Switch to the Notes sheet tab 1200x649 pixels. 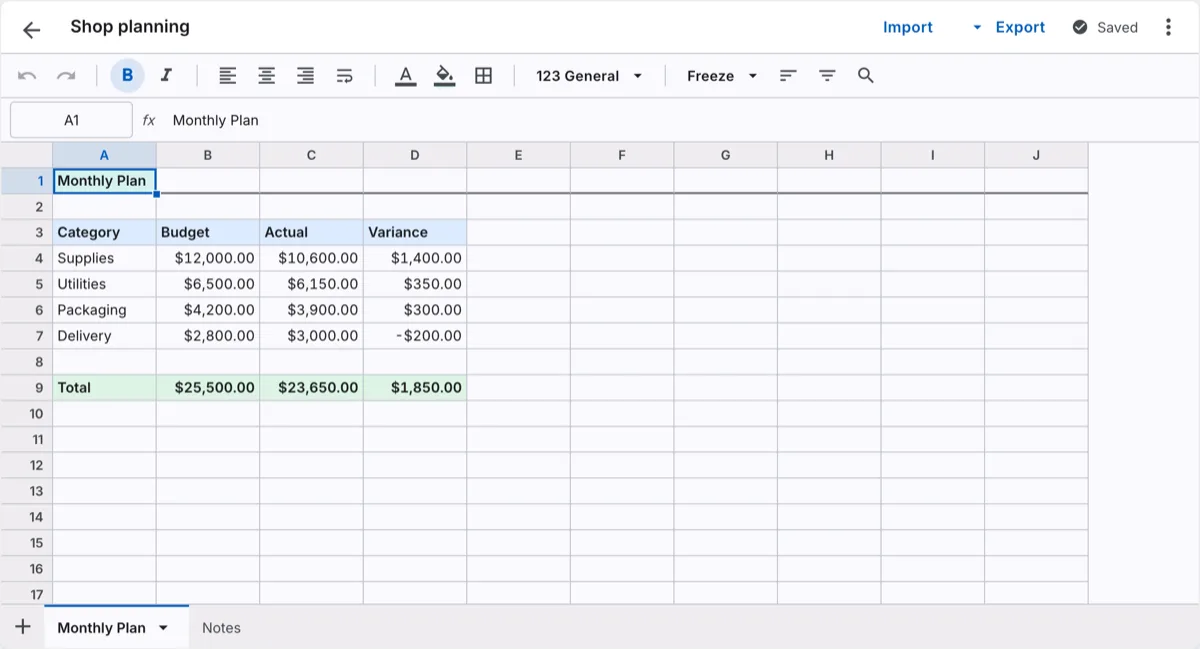click(221, 628)
